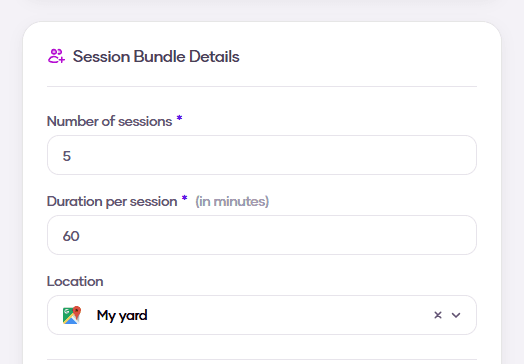Click the (in minutes) hint text

[x=232, y=202]
